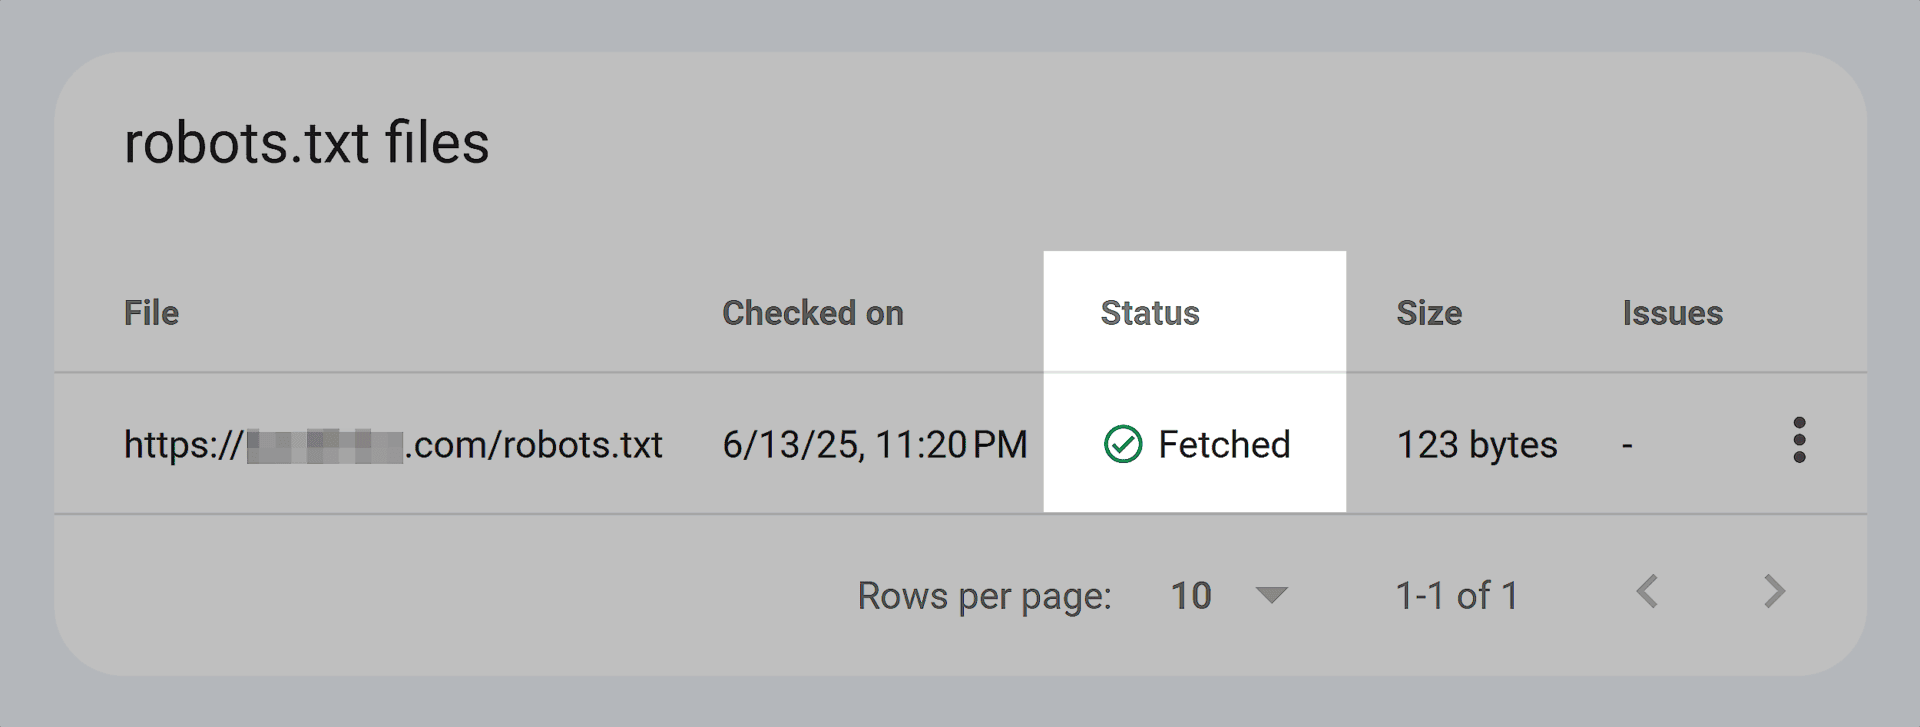Screen dimensions: 1920x727
Task: Click the 6/13/25, 11:20 PM date cell
Action: pos(875,444)
